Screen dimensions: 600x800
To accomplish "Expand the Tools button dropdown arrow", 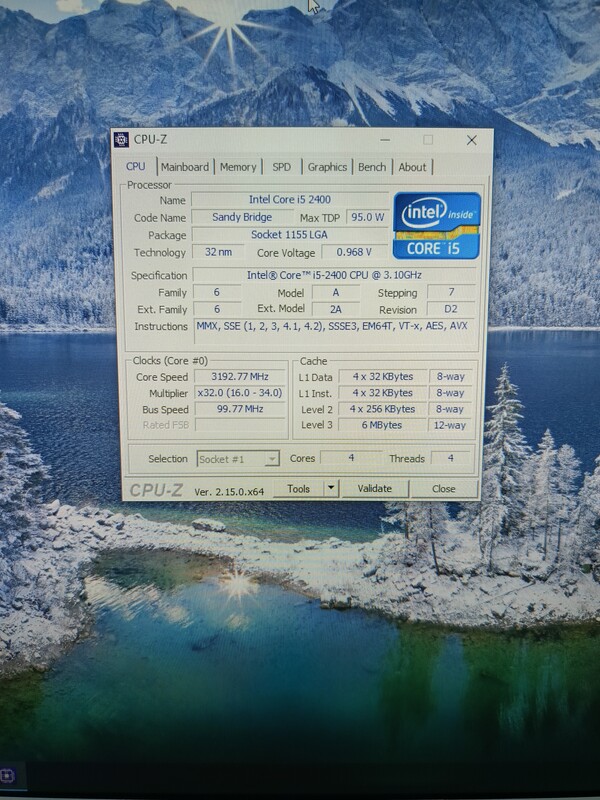I will (x=331, y=488).
